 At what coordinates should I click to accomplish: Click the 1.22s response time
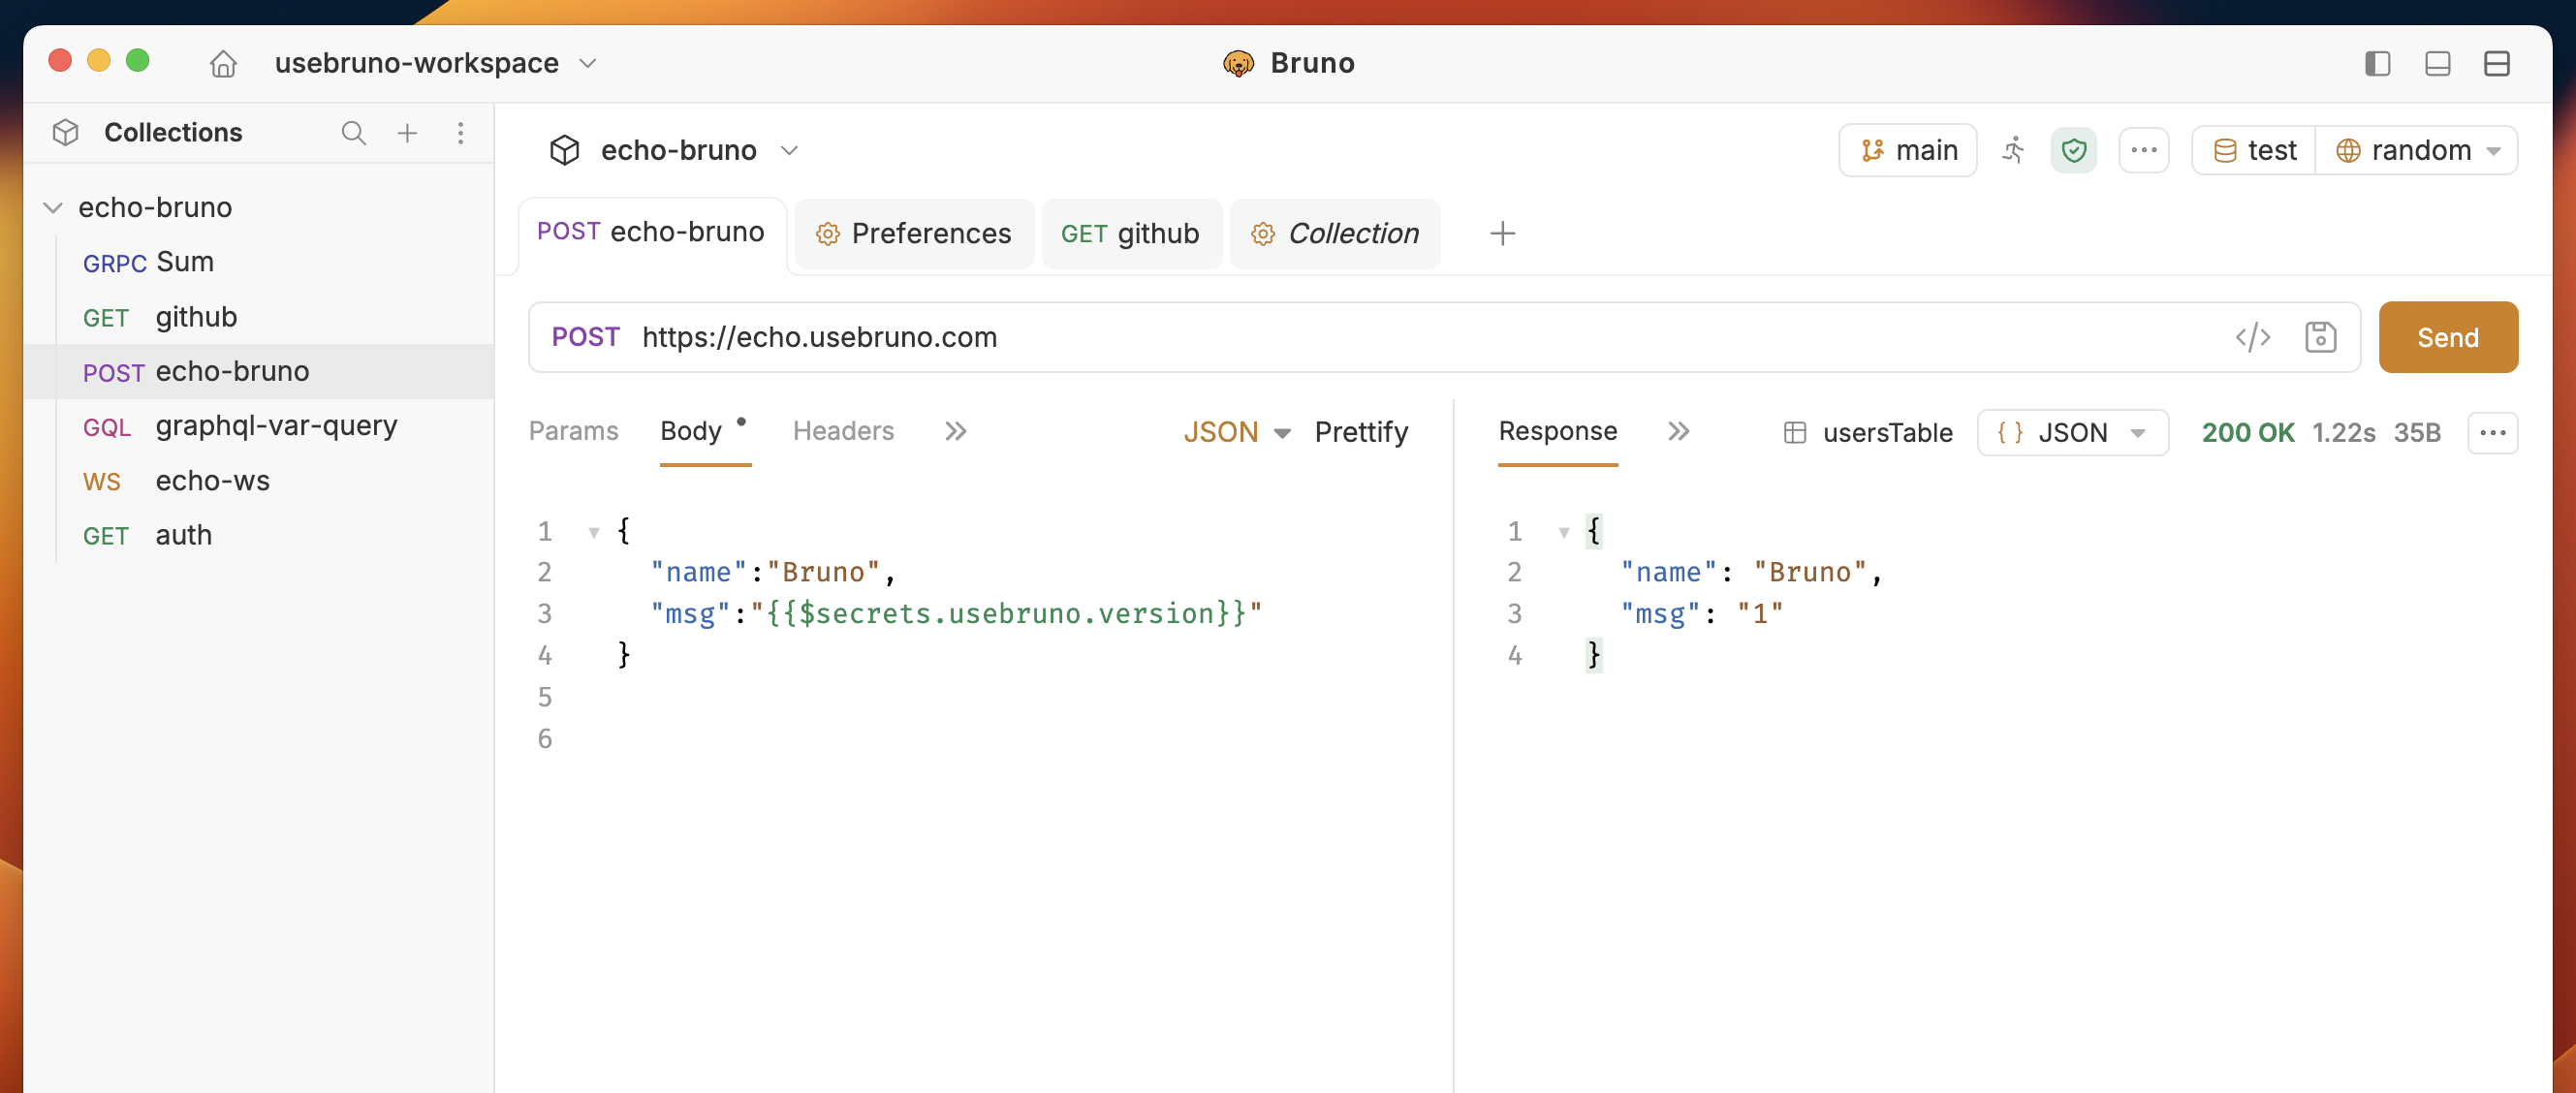[2343, 433]
